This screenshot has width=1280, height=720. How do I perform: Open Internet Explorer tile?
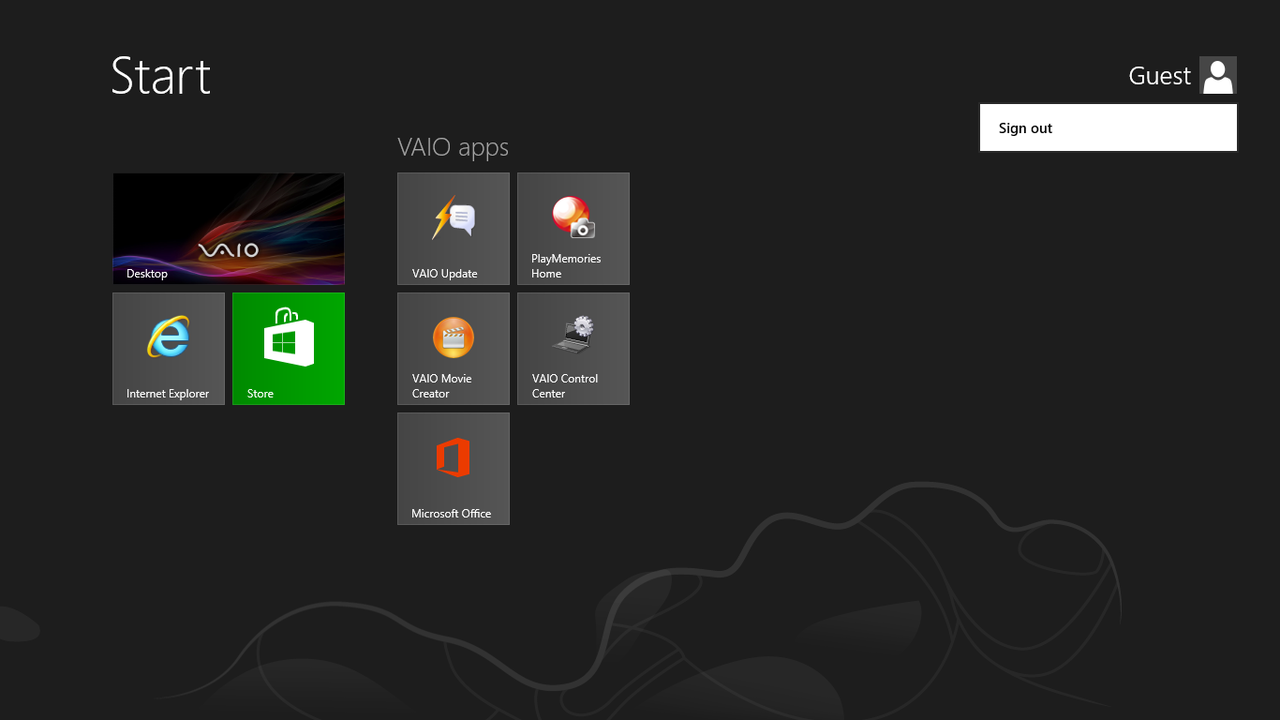click(x=169, y=349)
